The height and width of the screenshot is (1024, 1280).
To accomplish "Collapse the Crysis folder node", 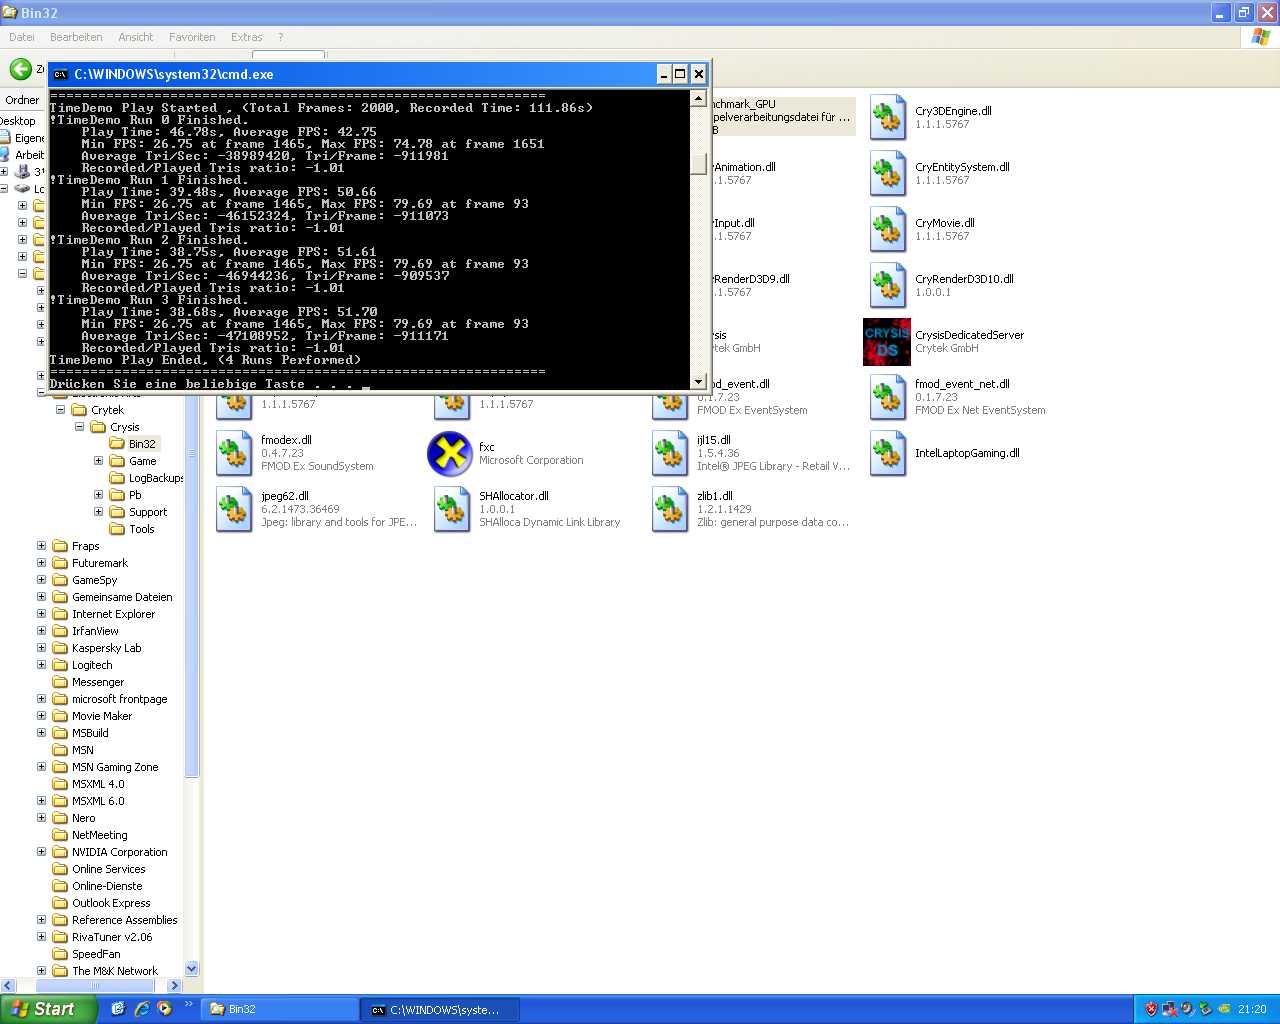I will coord(79,427).
